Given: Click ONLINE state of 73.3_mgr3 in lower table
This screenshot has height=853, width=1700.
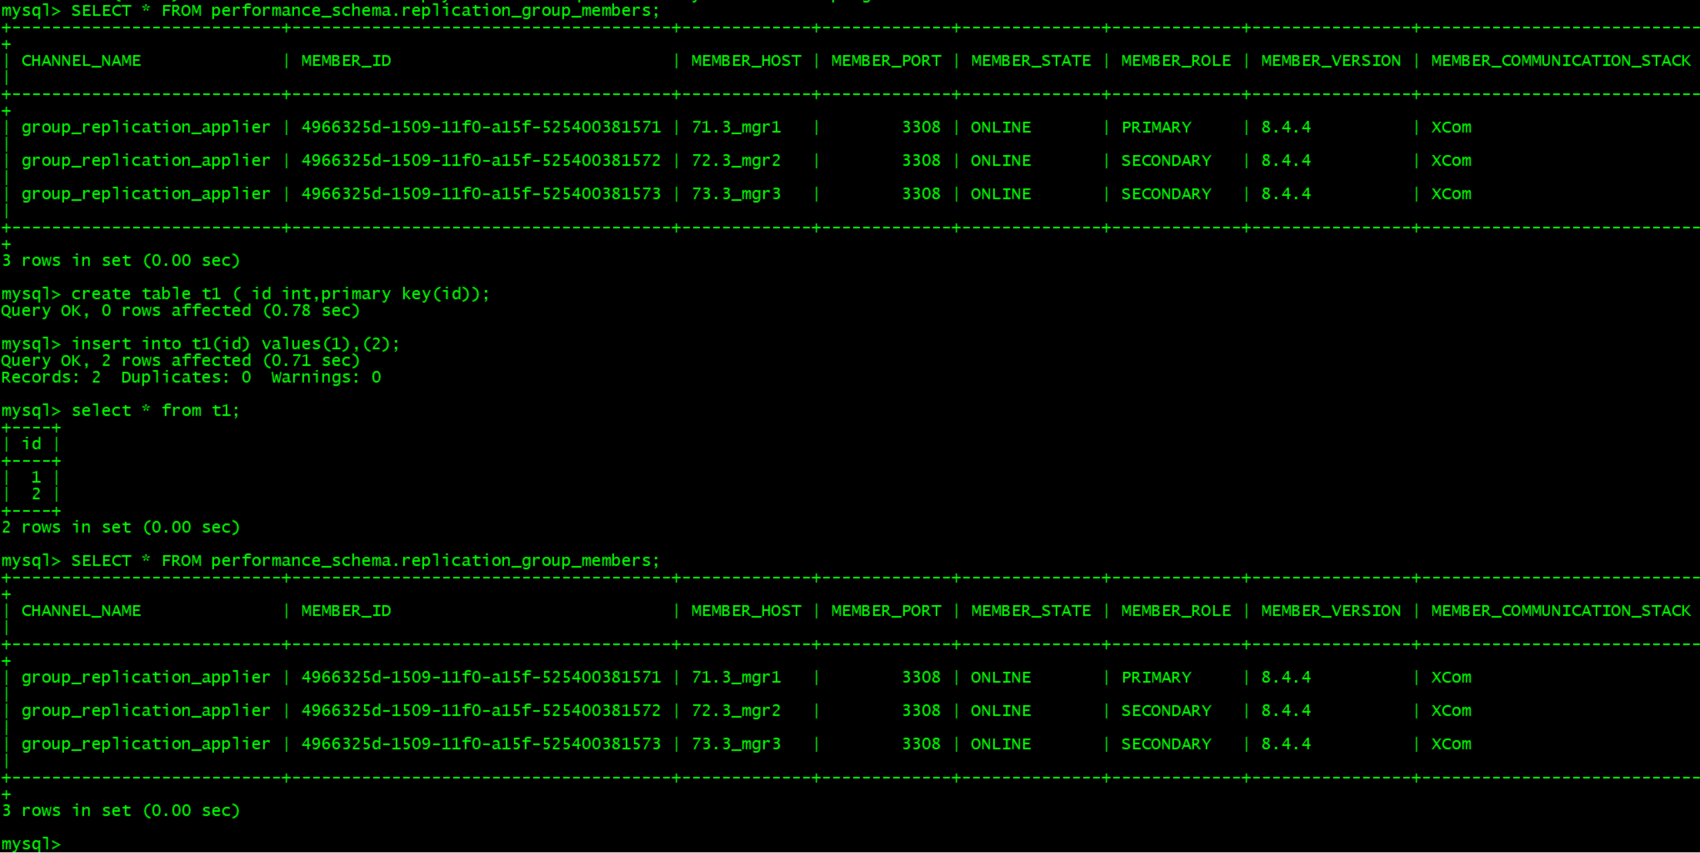Looking at the screenshot, I should [x=1001, y=744].
